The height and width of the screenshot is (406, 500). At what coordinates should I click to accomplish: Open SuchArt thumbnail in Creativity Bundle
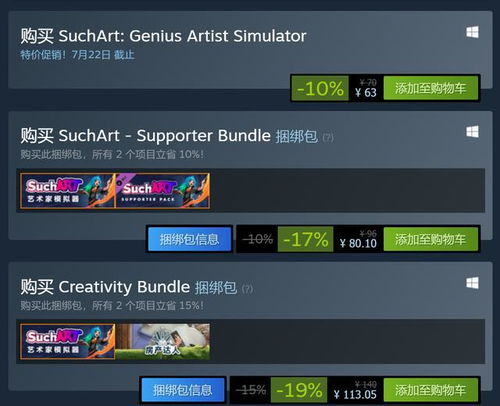(x=67, y=342)
